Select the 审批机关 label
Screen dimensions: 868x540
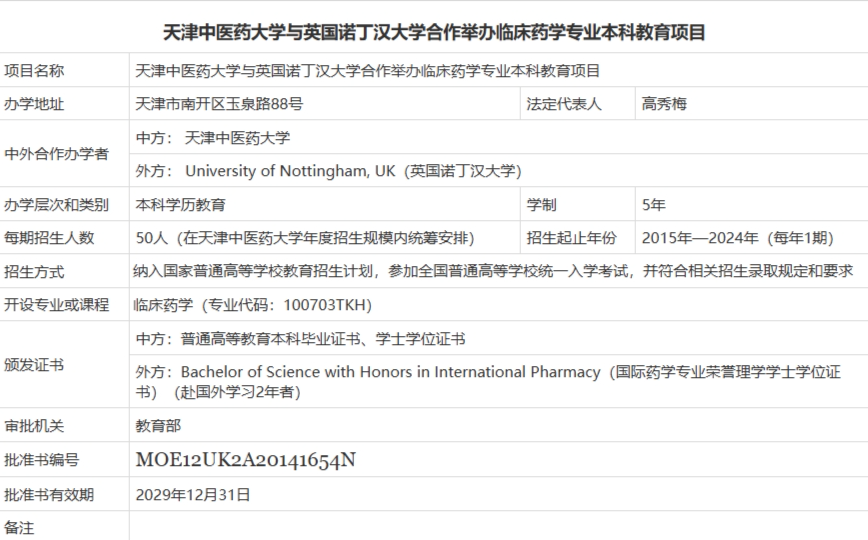pos(34,425)
